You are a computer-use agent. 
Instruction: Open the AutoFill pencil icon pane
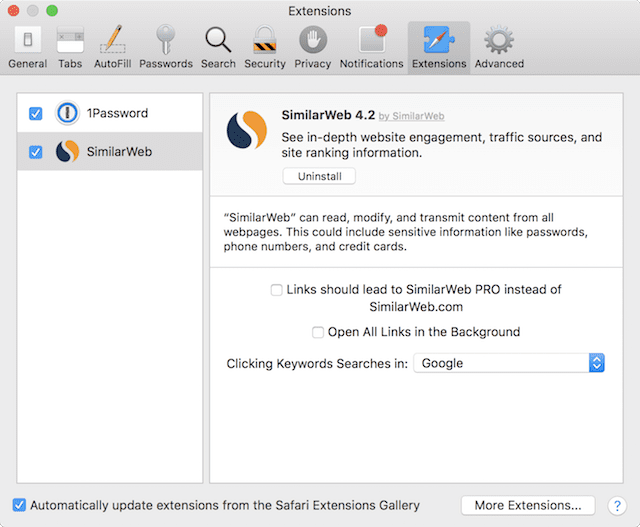(112, 46)
